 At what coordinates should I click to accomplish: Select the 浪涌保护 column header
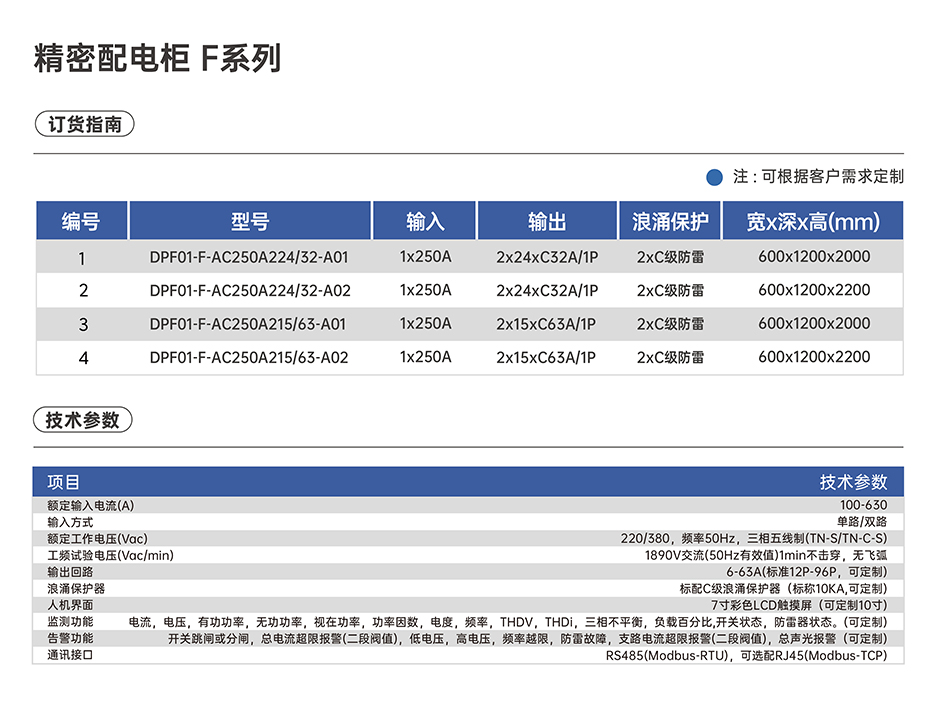pos(670,222)
